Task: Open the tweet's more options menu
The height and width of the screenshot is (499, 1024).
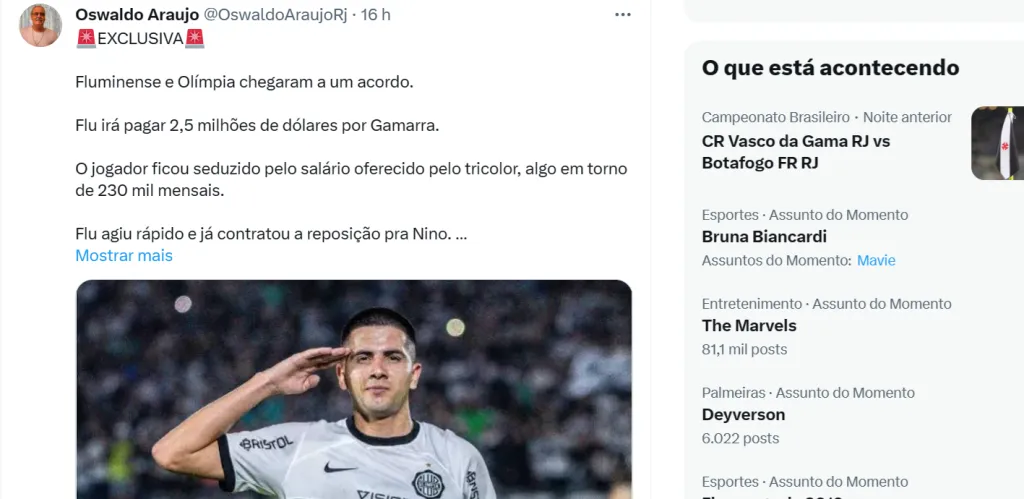Action: point(622,15)
